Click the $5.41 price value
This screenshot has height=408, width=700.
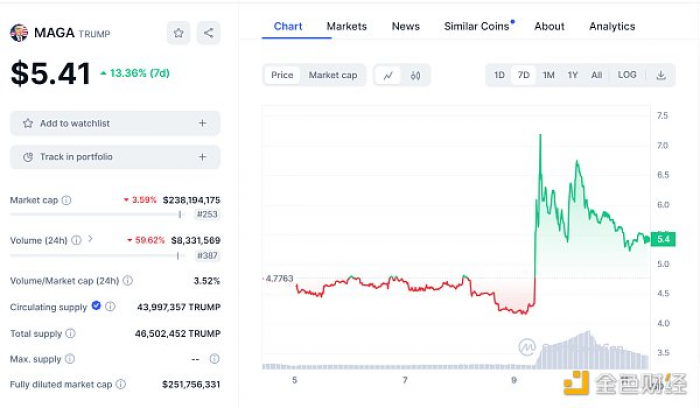click(x=50, y=74)
